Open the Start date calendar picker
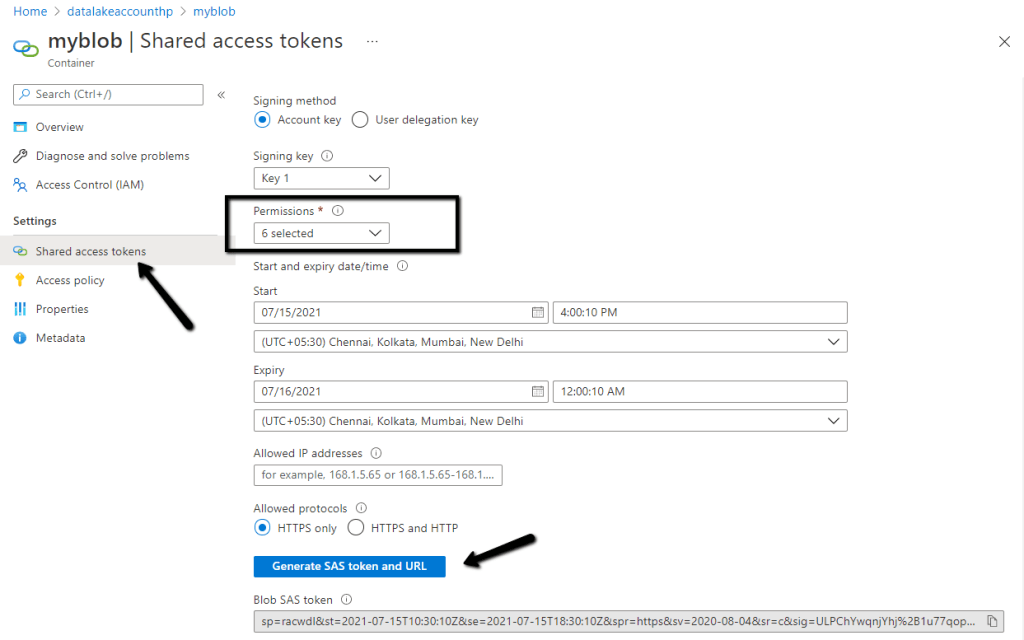1024x640 pixels. pos(538,312)
